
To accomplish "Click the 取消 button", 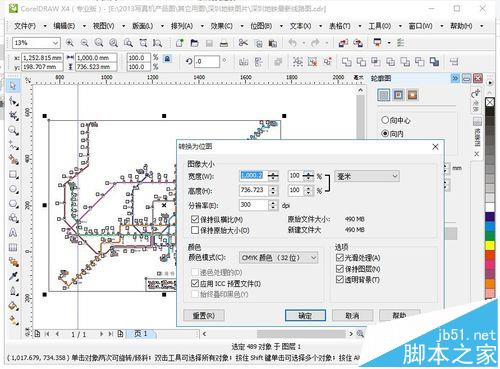I will [x=352, y=315].
